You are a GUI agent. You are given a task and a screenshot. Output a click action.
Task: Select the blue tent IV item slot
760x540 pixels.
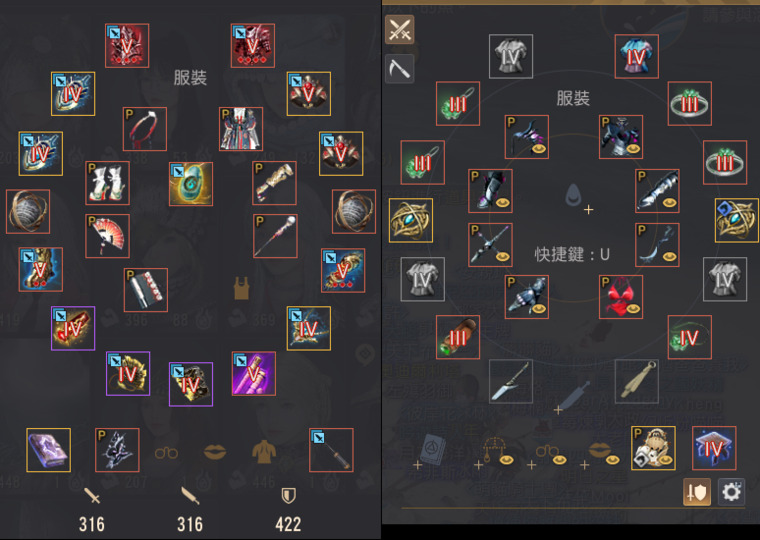(714, 448)
